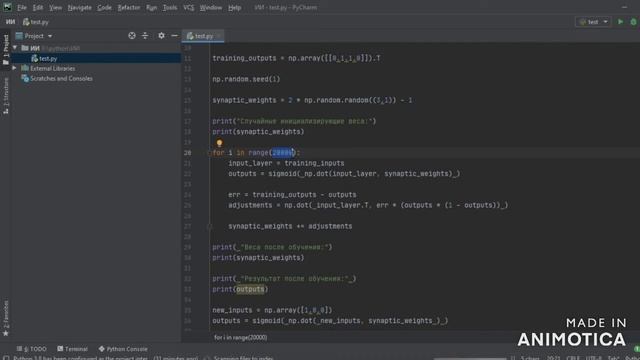The width and height of the screenshot is (640, 360).
Task: Open the VCS menu
Action: pyautogui.click(x=189, y=7)
